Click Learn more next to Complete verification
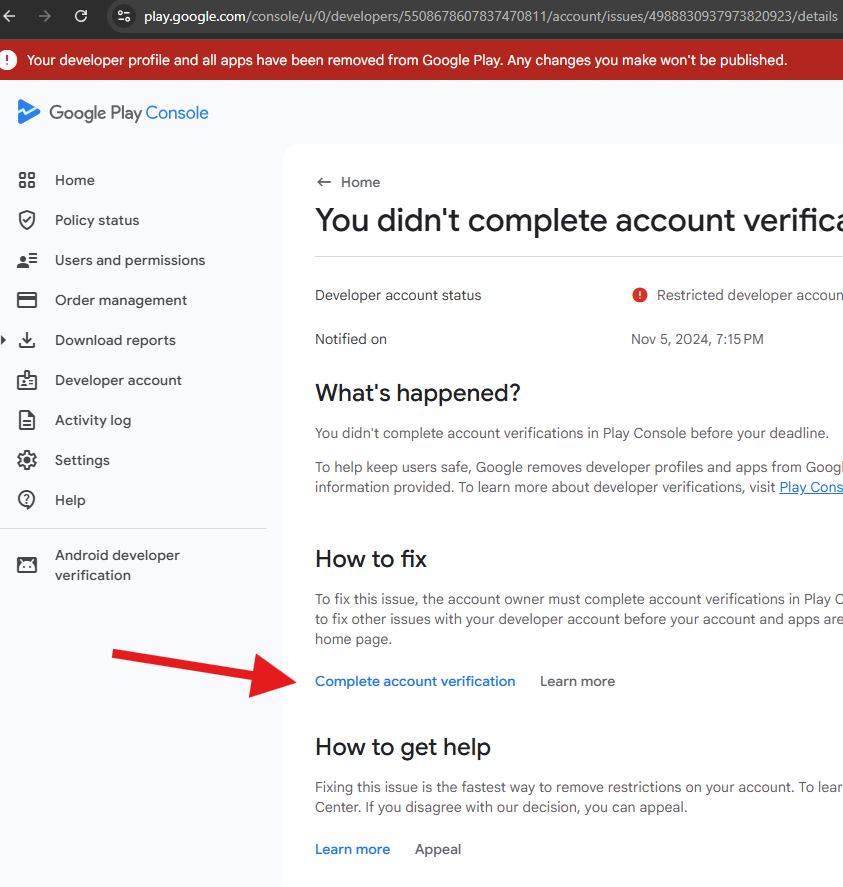The height and width of the screenshot is (887, 843). tap(577, 681)
